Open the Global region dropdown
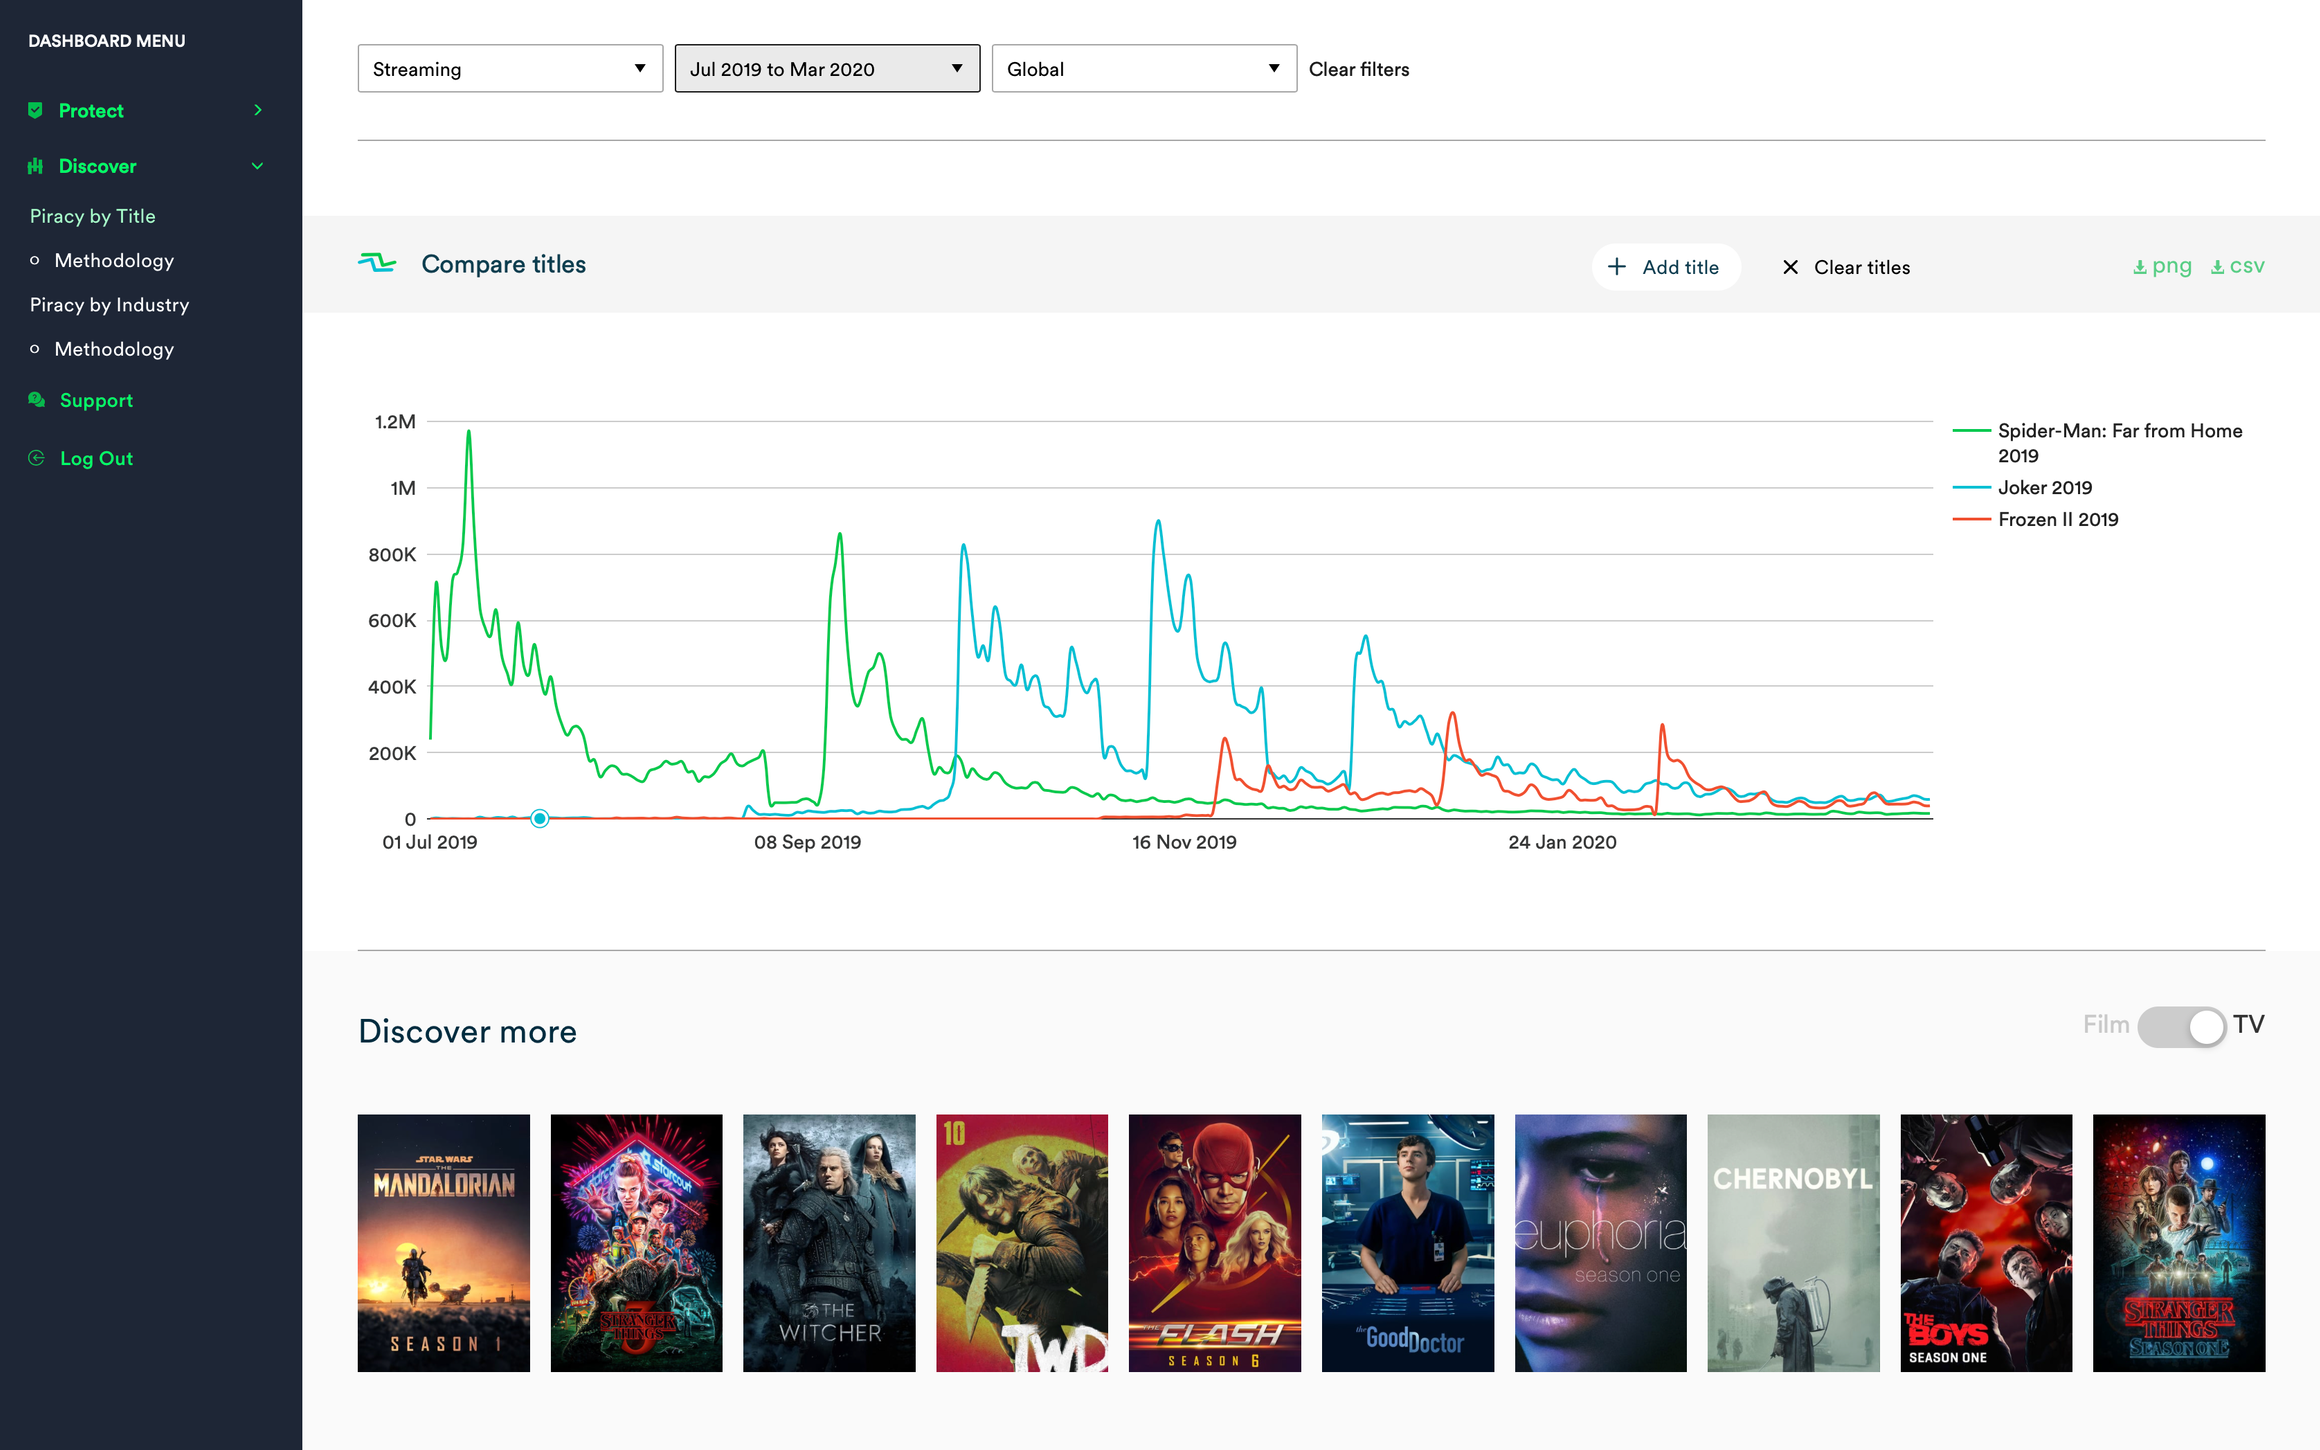 click(x=1144, y=68)
